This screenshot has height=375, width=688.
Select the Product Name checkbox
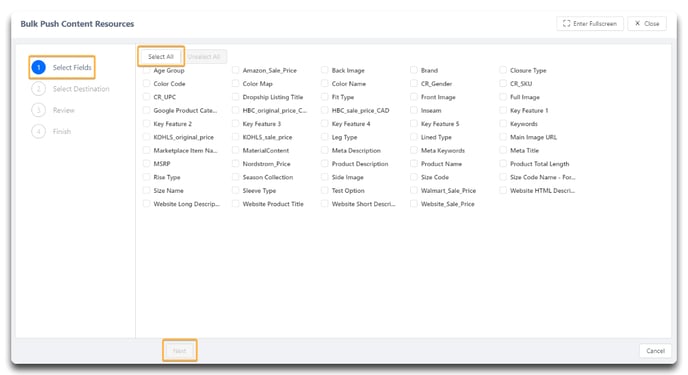(x=414, y=164)
